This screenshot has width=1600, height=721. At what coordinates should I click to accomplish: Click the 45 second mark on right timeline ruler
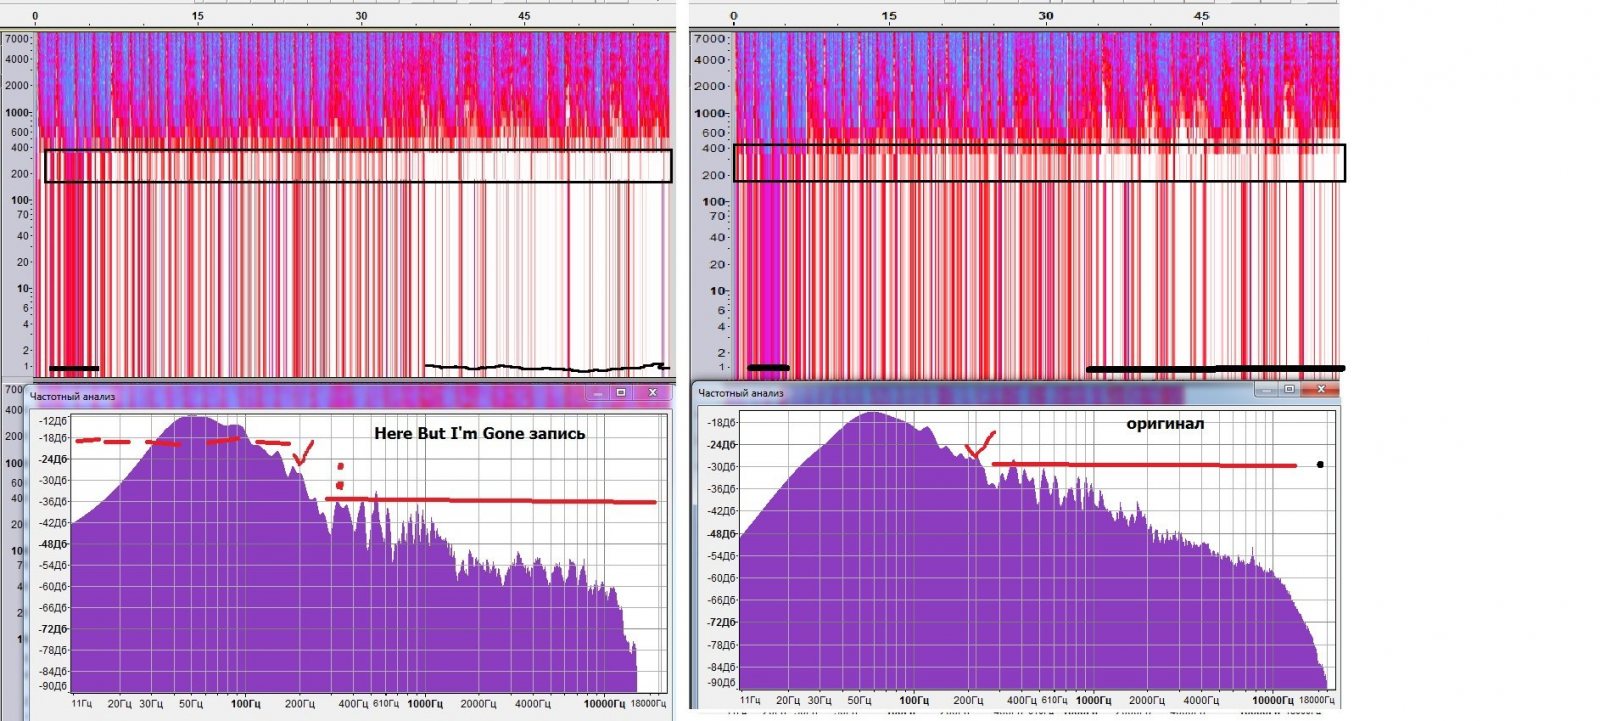point(1201,16)
